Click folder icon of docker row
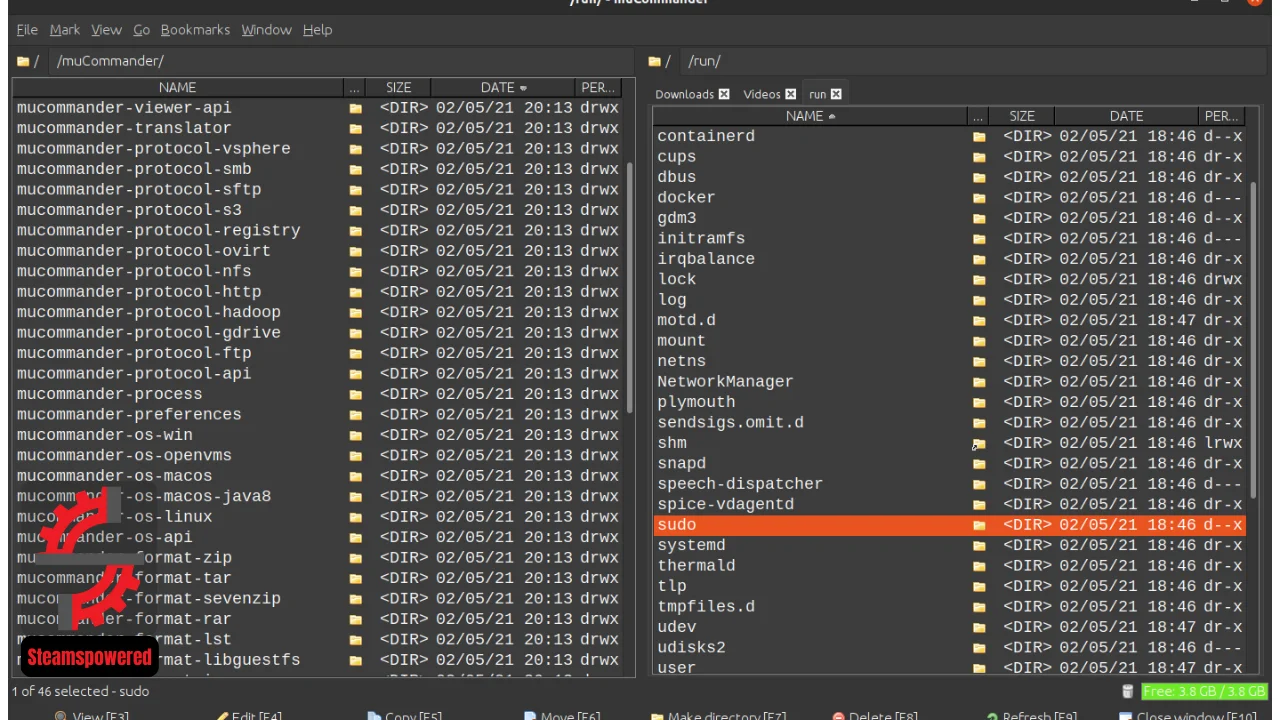 [x=979, y=198]
